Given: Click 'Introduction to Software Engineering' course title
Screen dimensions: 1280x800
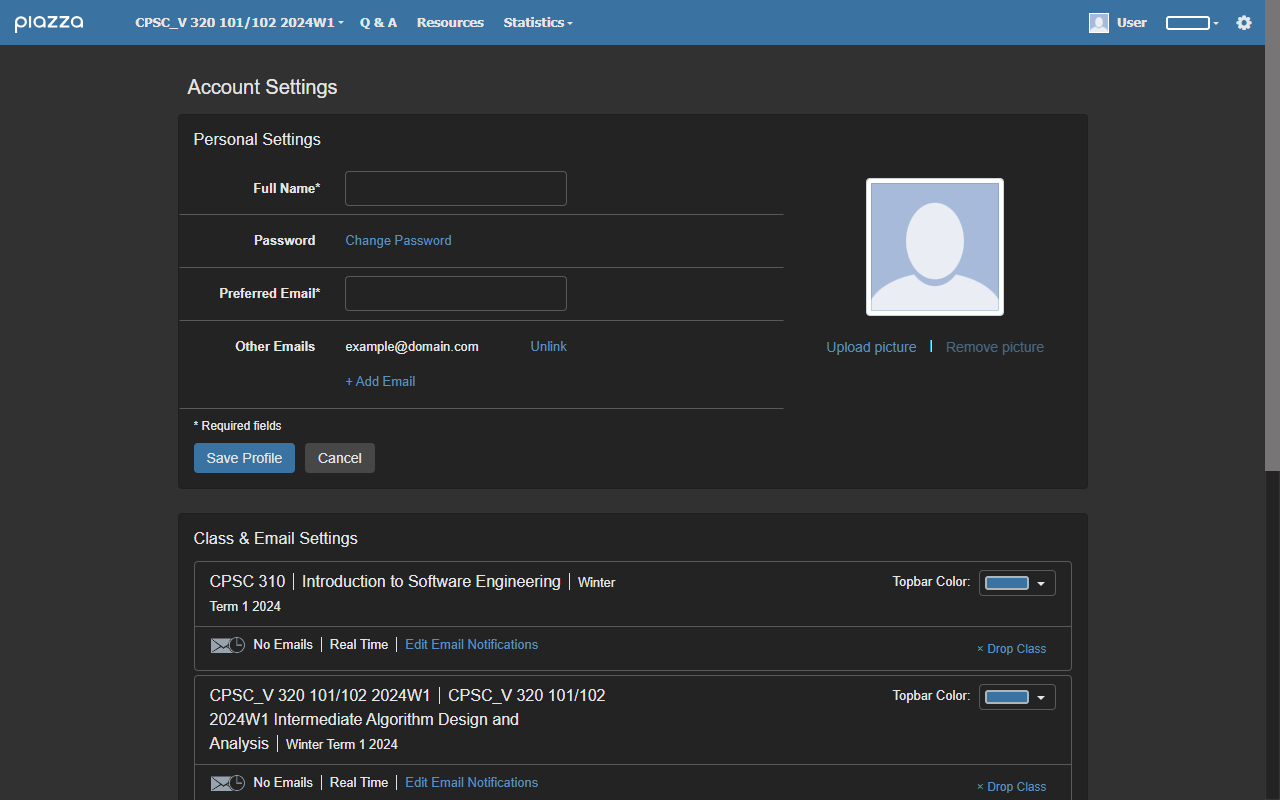Looking at the screenshot, I should pyautogui.click(x=431, y=581).
